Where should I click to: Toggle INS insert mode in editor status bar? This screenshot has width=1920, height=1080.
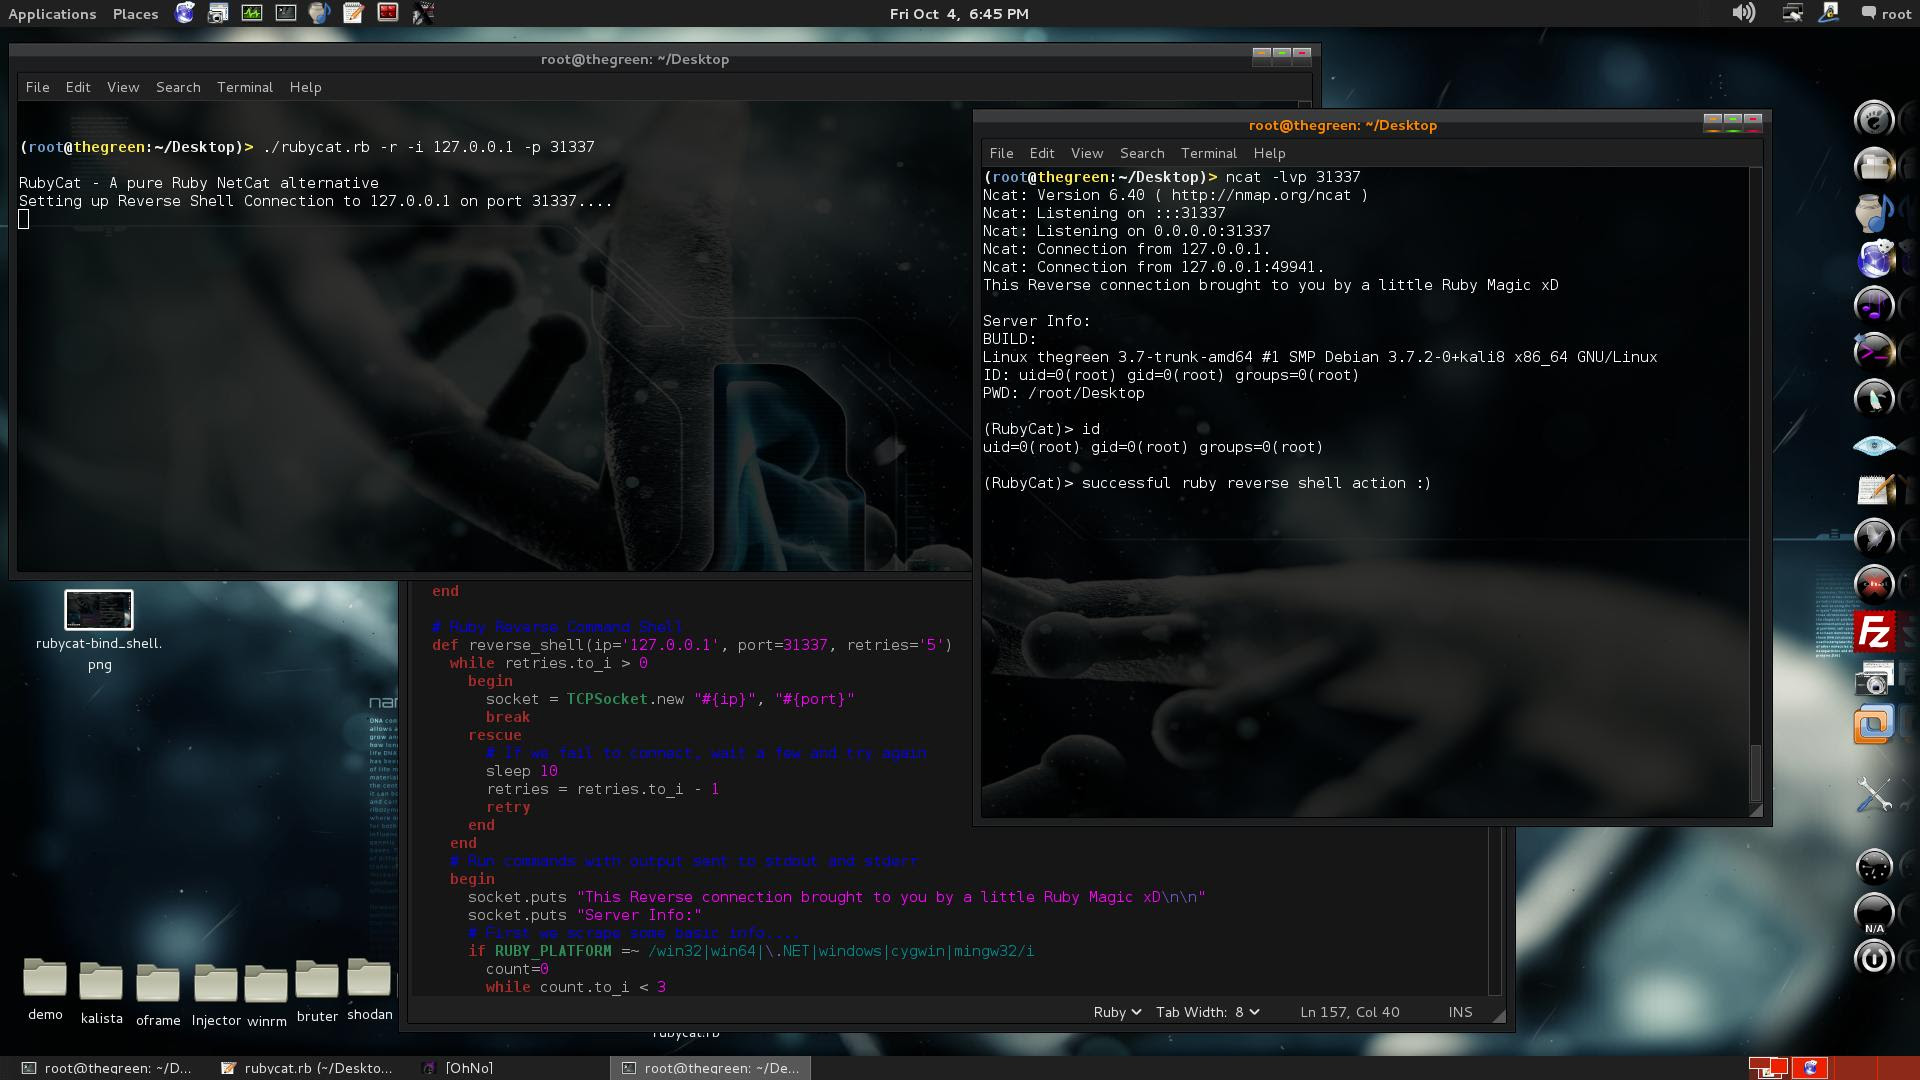[1460, 1012]
